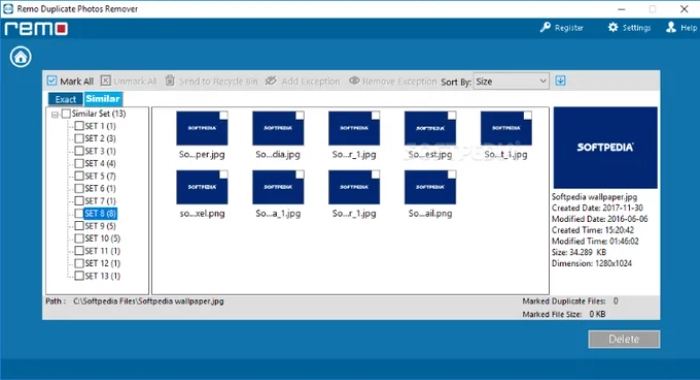This screenshot has width=700, height=380.
Task: Open the Settings gear icon
Action: [613, 27]
